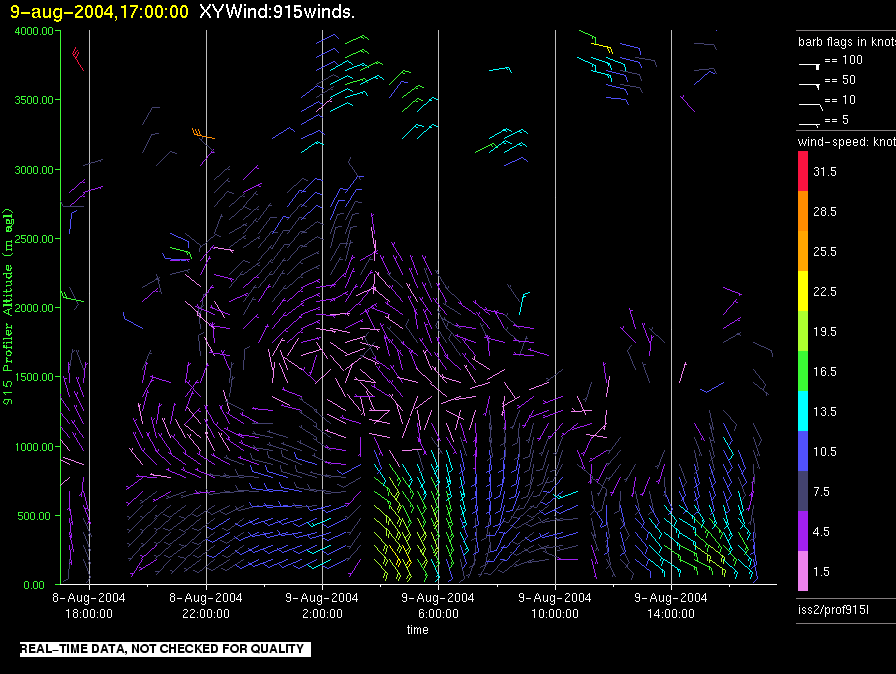This screenshot has width=896, height=674.
Task: Click the dark orange 28.5 knots swatch
Action: coord(803,211)
